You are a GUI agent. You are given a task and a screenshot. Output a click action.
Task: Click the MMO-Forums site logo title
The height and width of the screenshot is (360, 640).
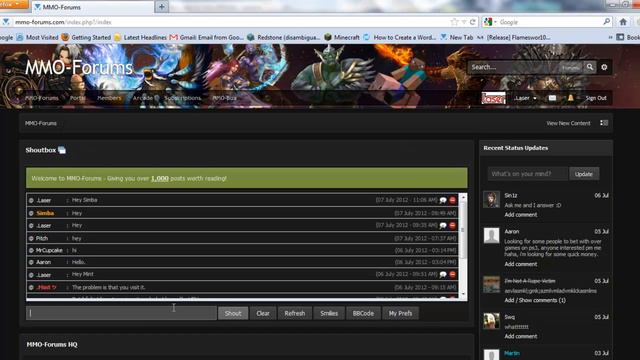[79, 67]
